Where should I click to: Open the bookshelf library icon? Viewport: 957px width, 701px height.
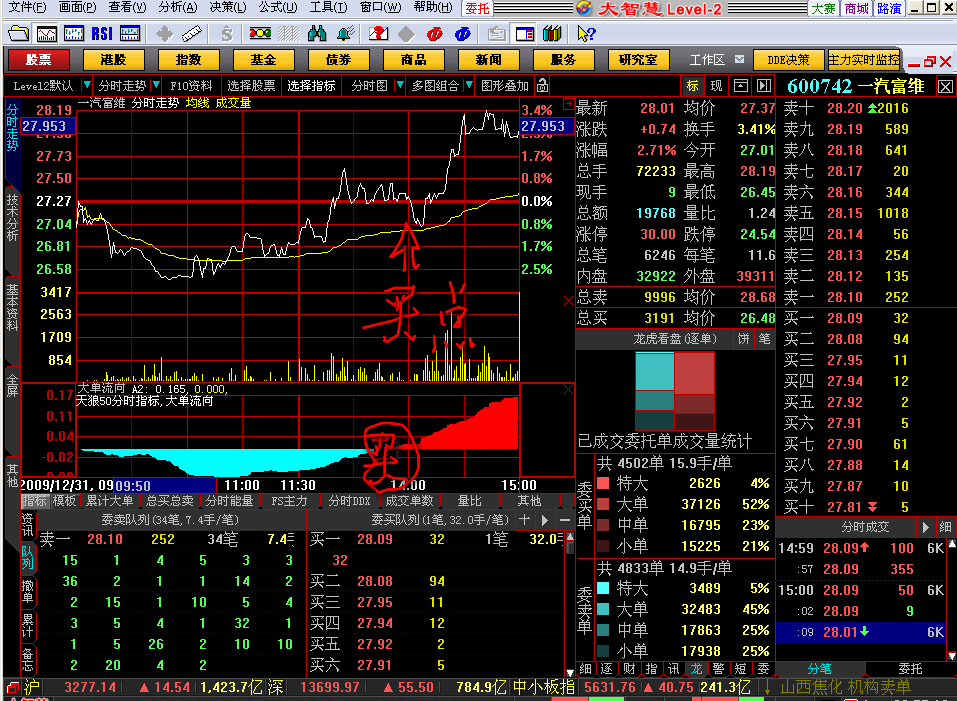[x=552, y=34]
